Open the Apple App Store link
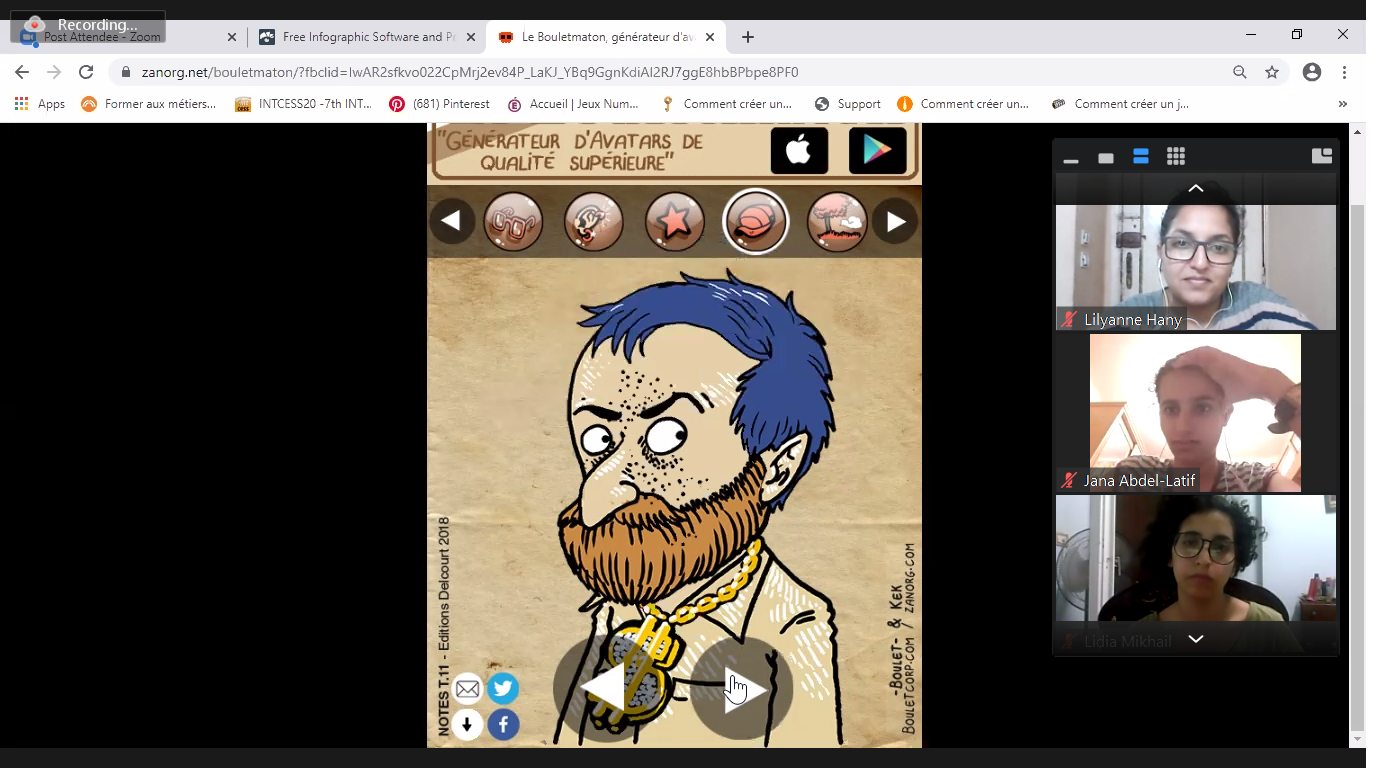Screen dimensions: 1376x768 coord(799,151)
